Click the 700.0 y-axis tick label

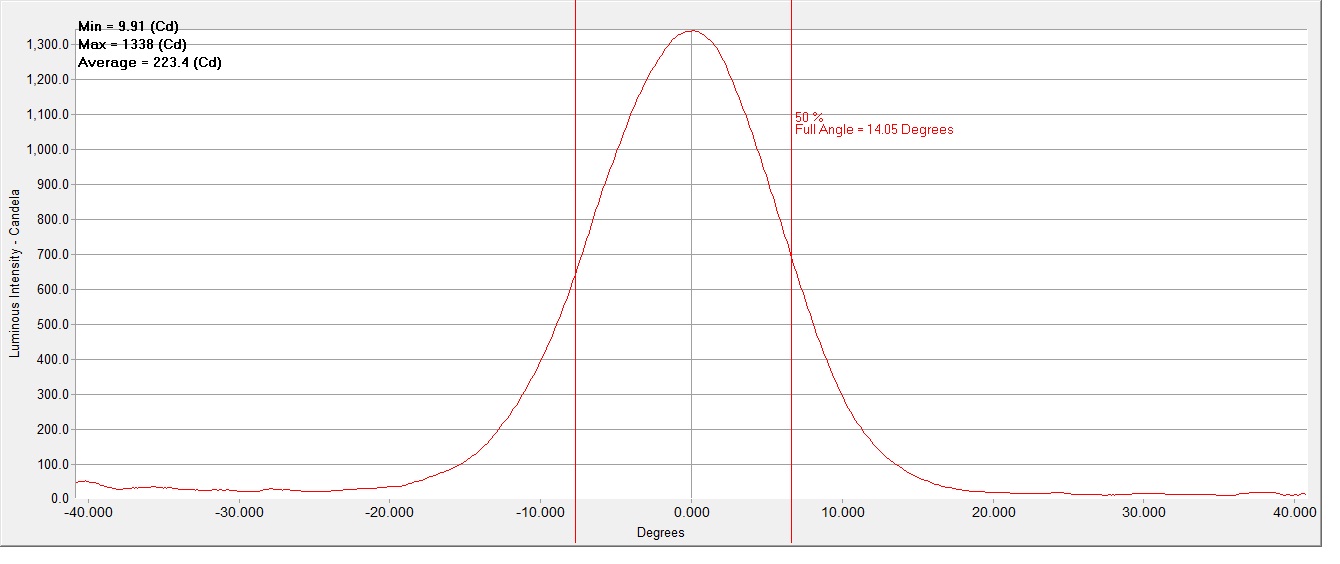point(51,255)
